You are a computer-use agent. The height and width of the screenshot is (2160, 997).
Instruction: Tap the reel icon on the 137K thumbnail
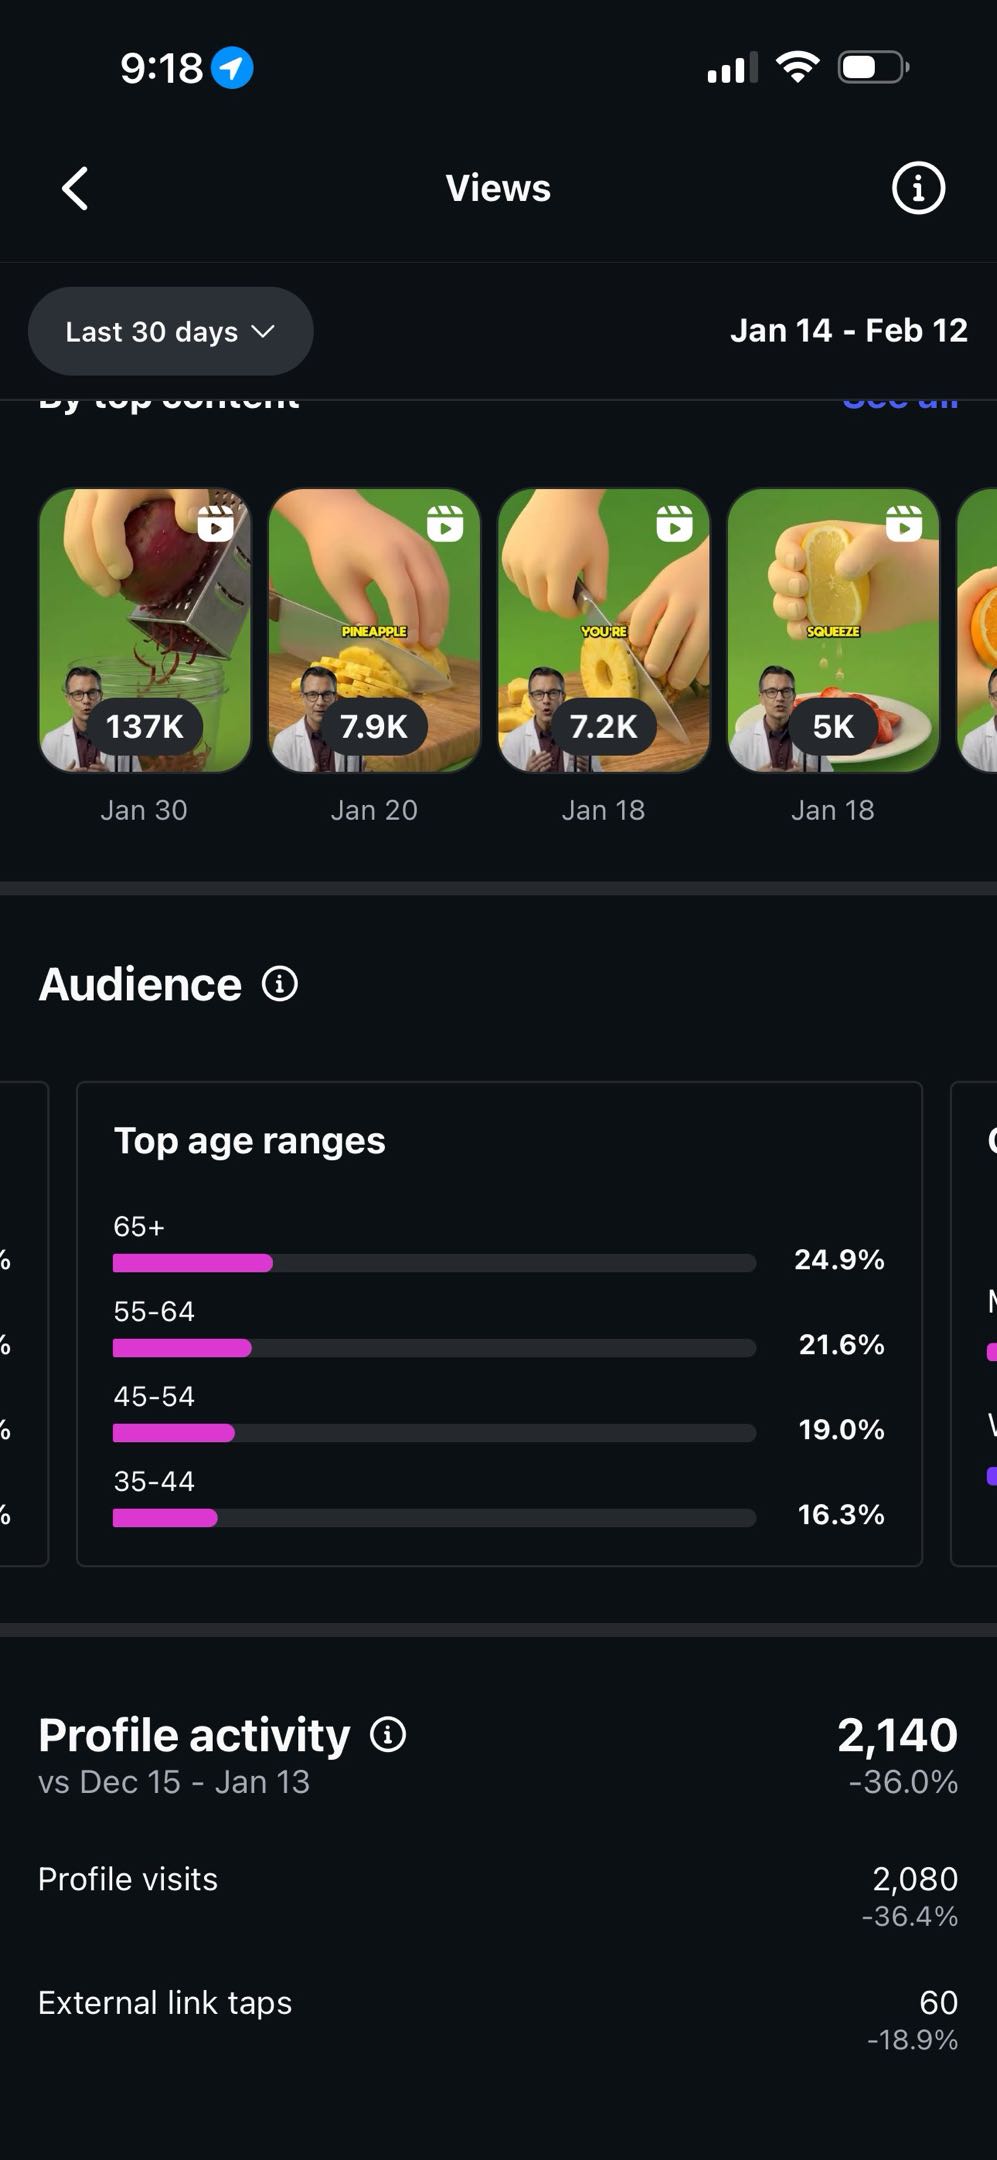(215, 523)
